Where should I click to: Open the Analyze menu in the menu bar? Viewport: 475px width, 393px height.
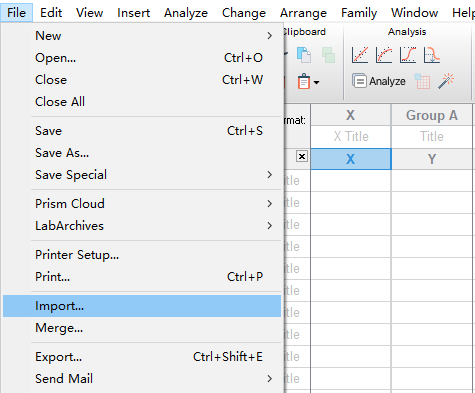coord(186,13)
